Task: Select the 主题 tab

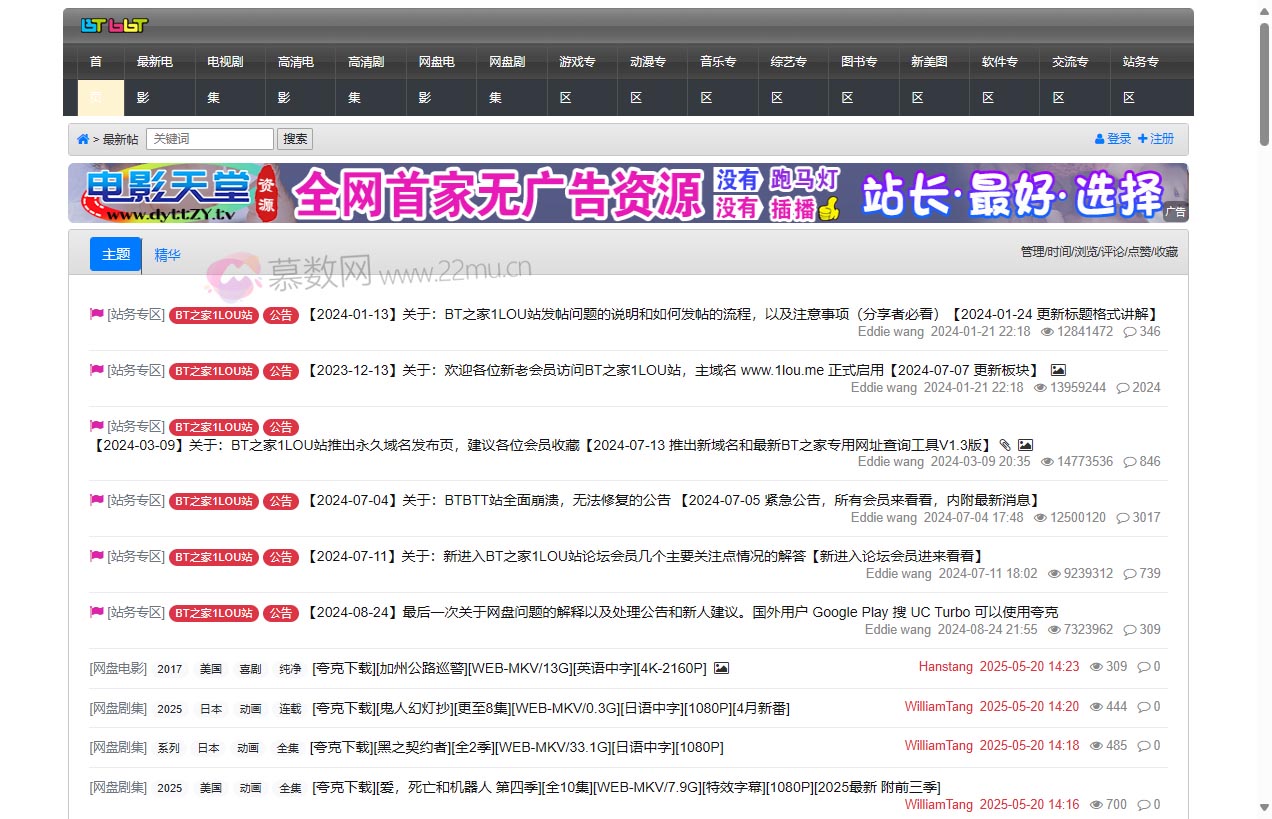Action: pyautogui.click(x=115, y=254)
